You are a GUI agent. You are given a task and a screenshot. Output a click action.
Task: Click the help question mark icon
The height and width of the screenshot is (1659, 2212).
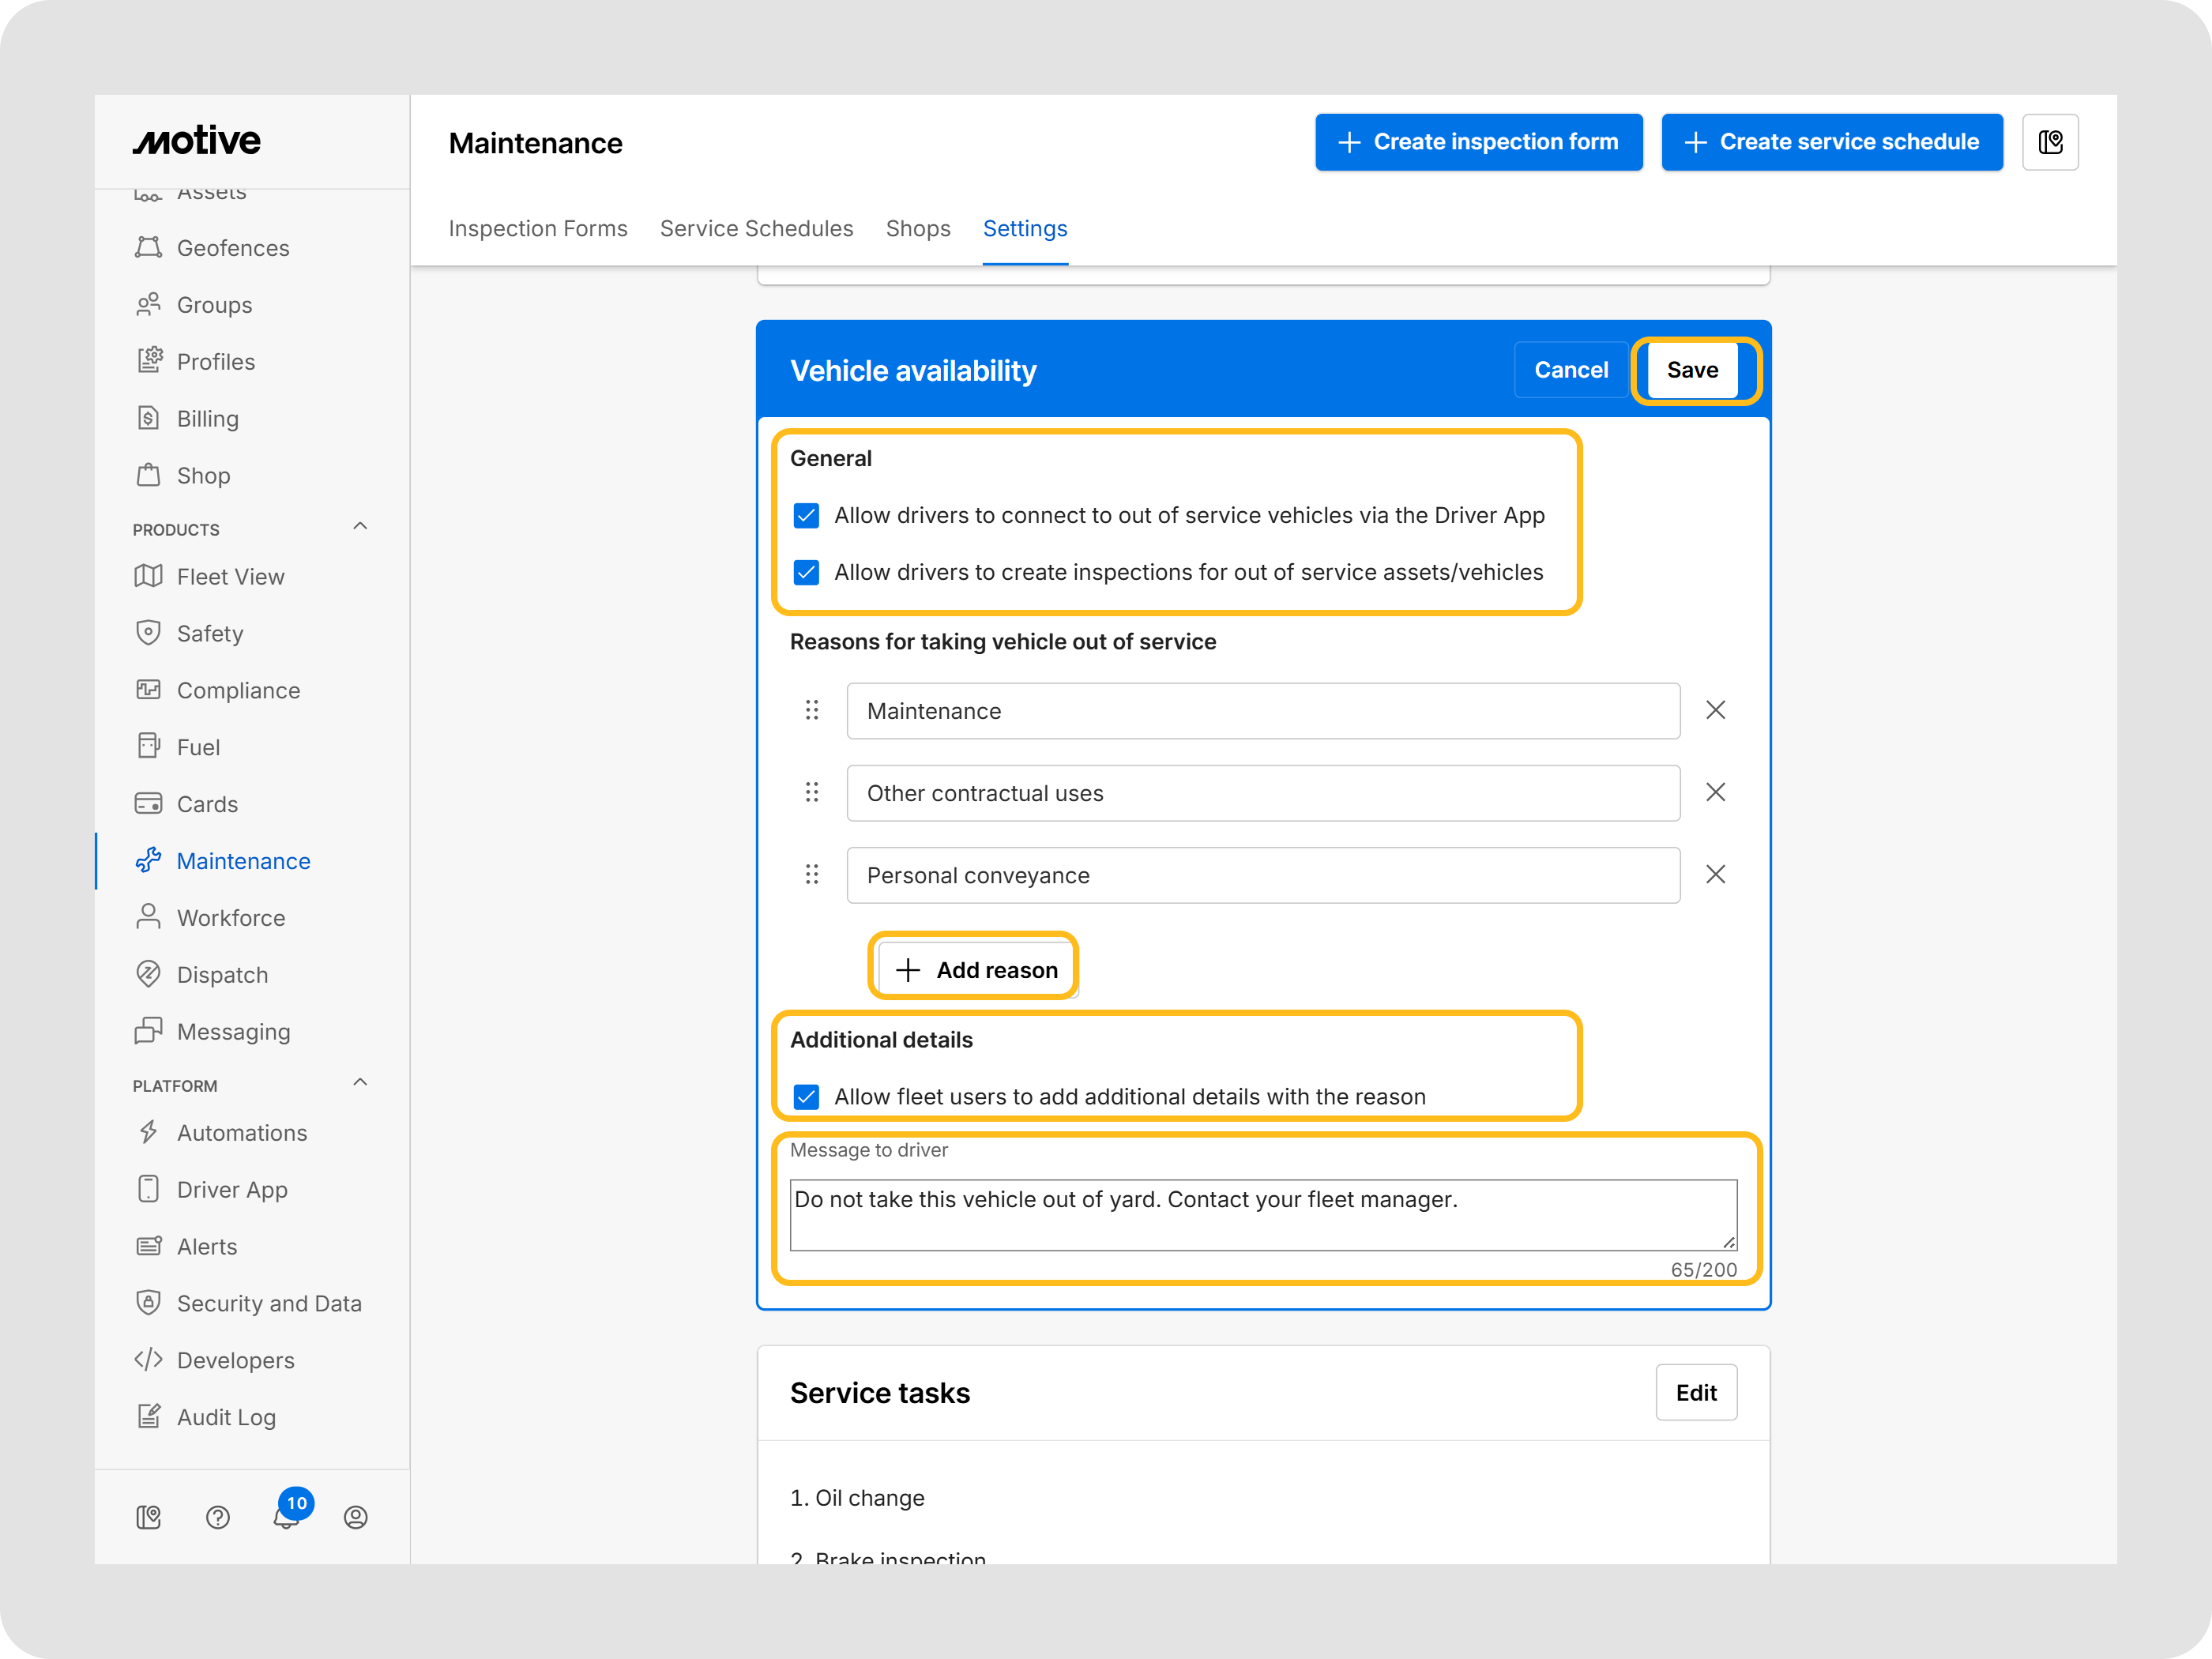[x=218, y=1517]
